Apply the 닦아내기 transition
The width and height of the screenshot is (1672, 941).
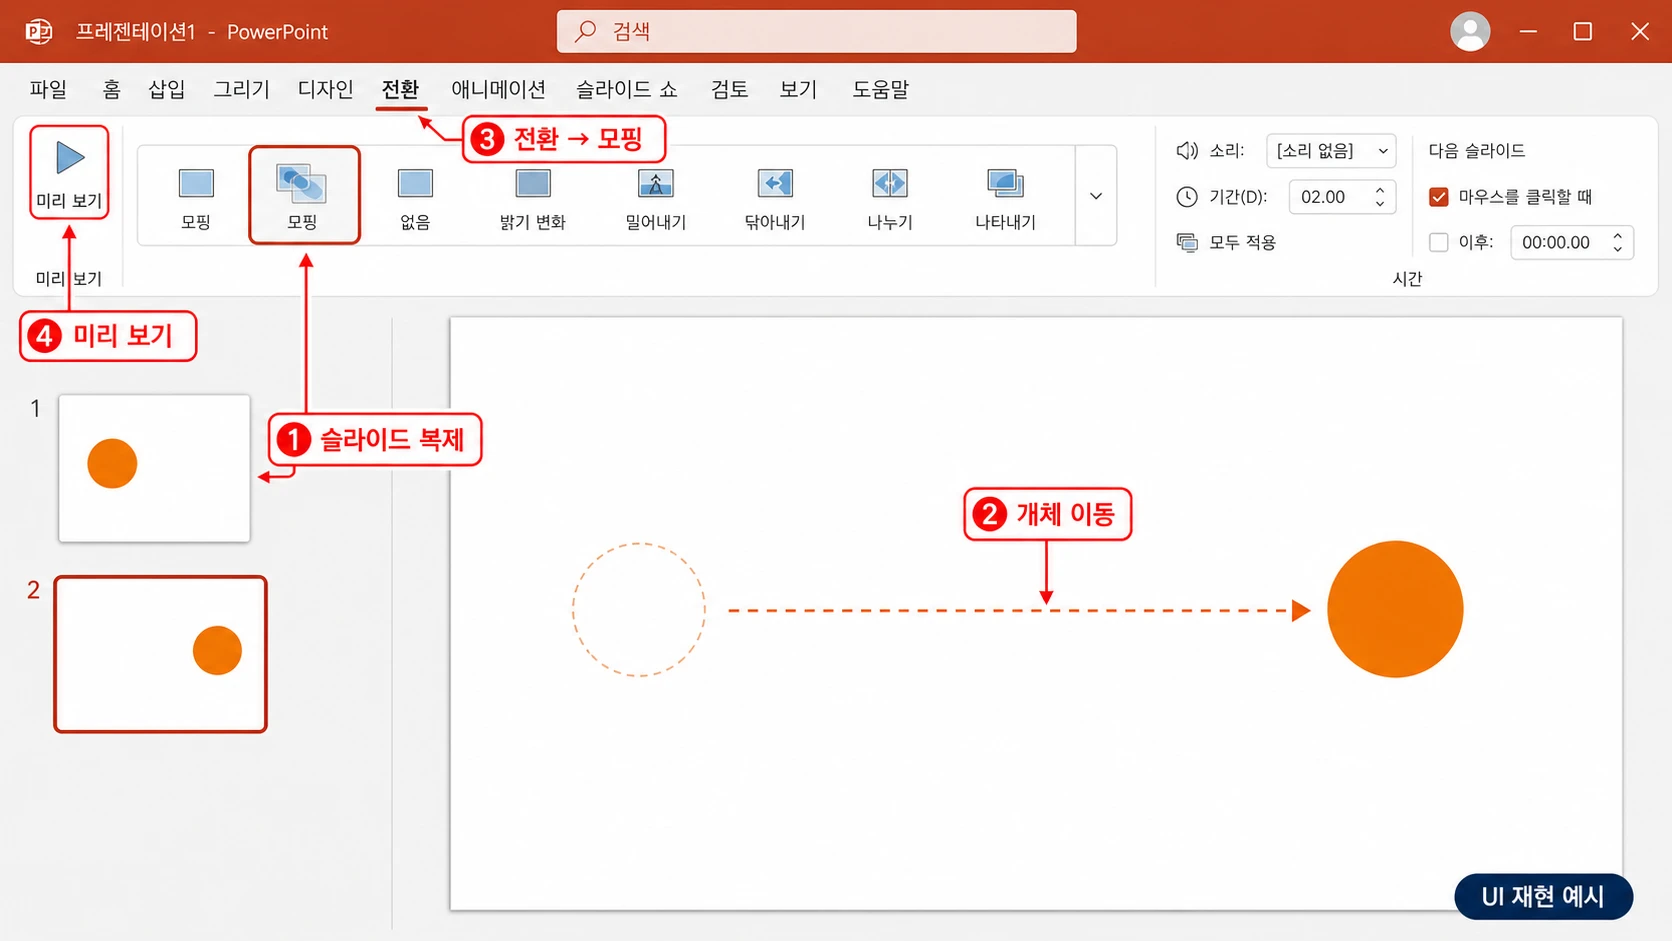[775, 198]
